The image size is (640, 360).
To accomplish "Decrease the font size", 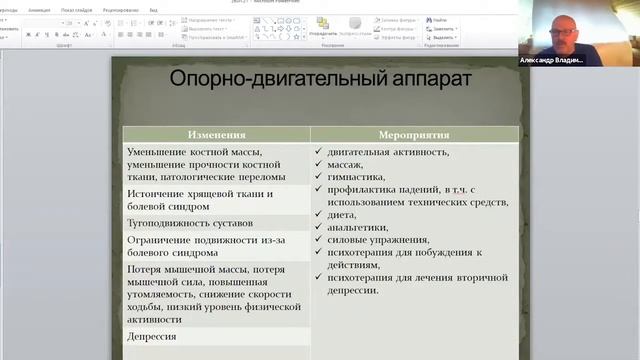I will [x=95, y=24].
